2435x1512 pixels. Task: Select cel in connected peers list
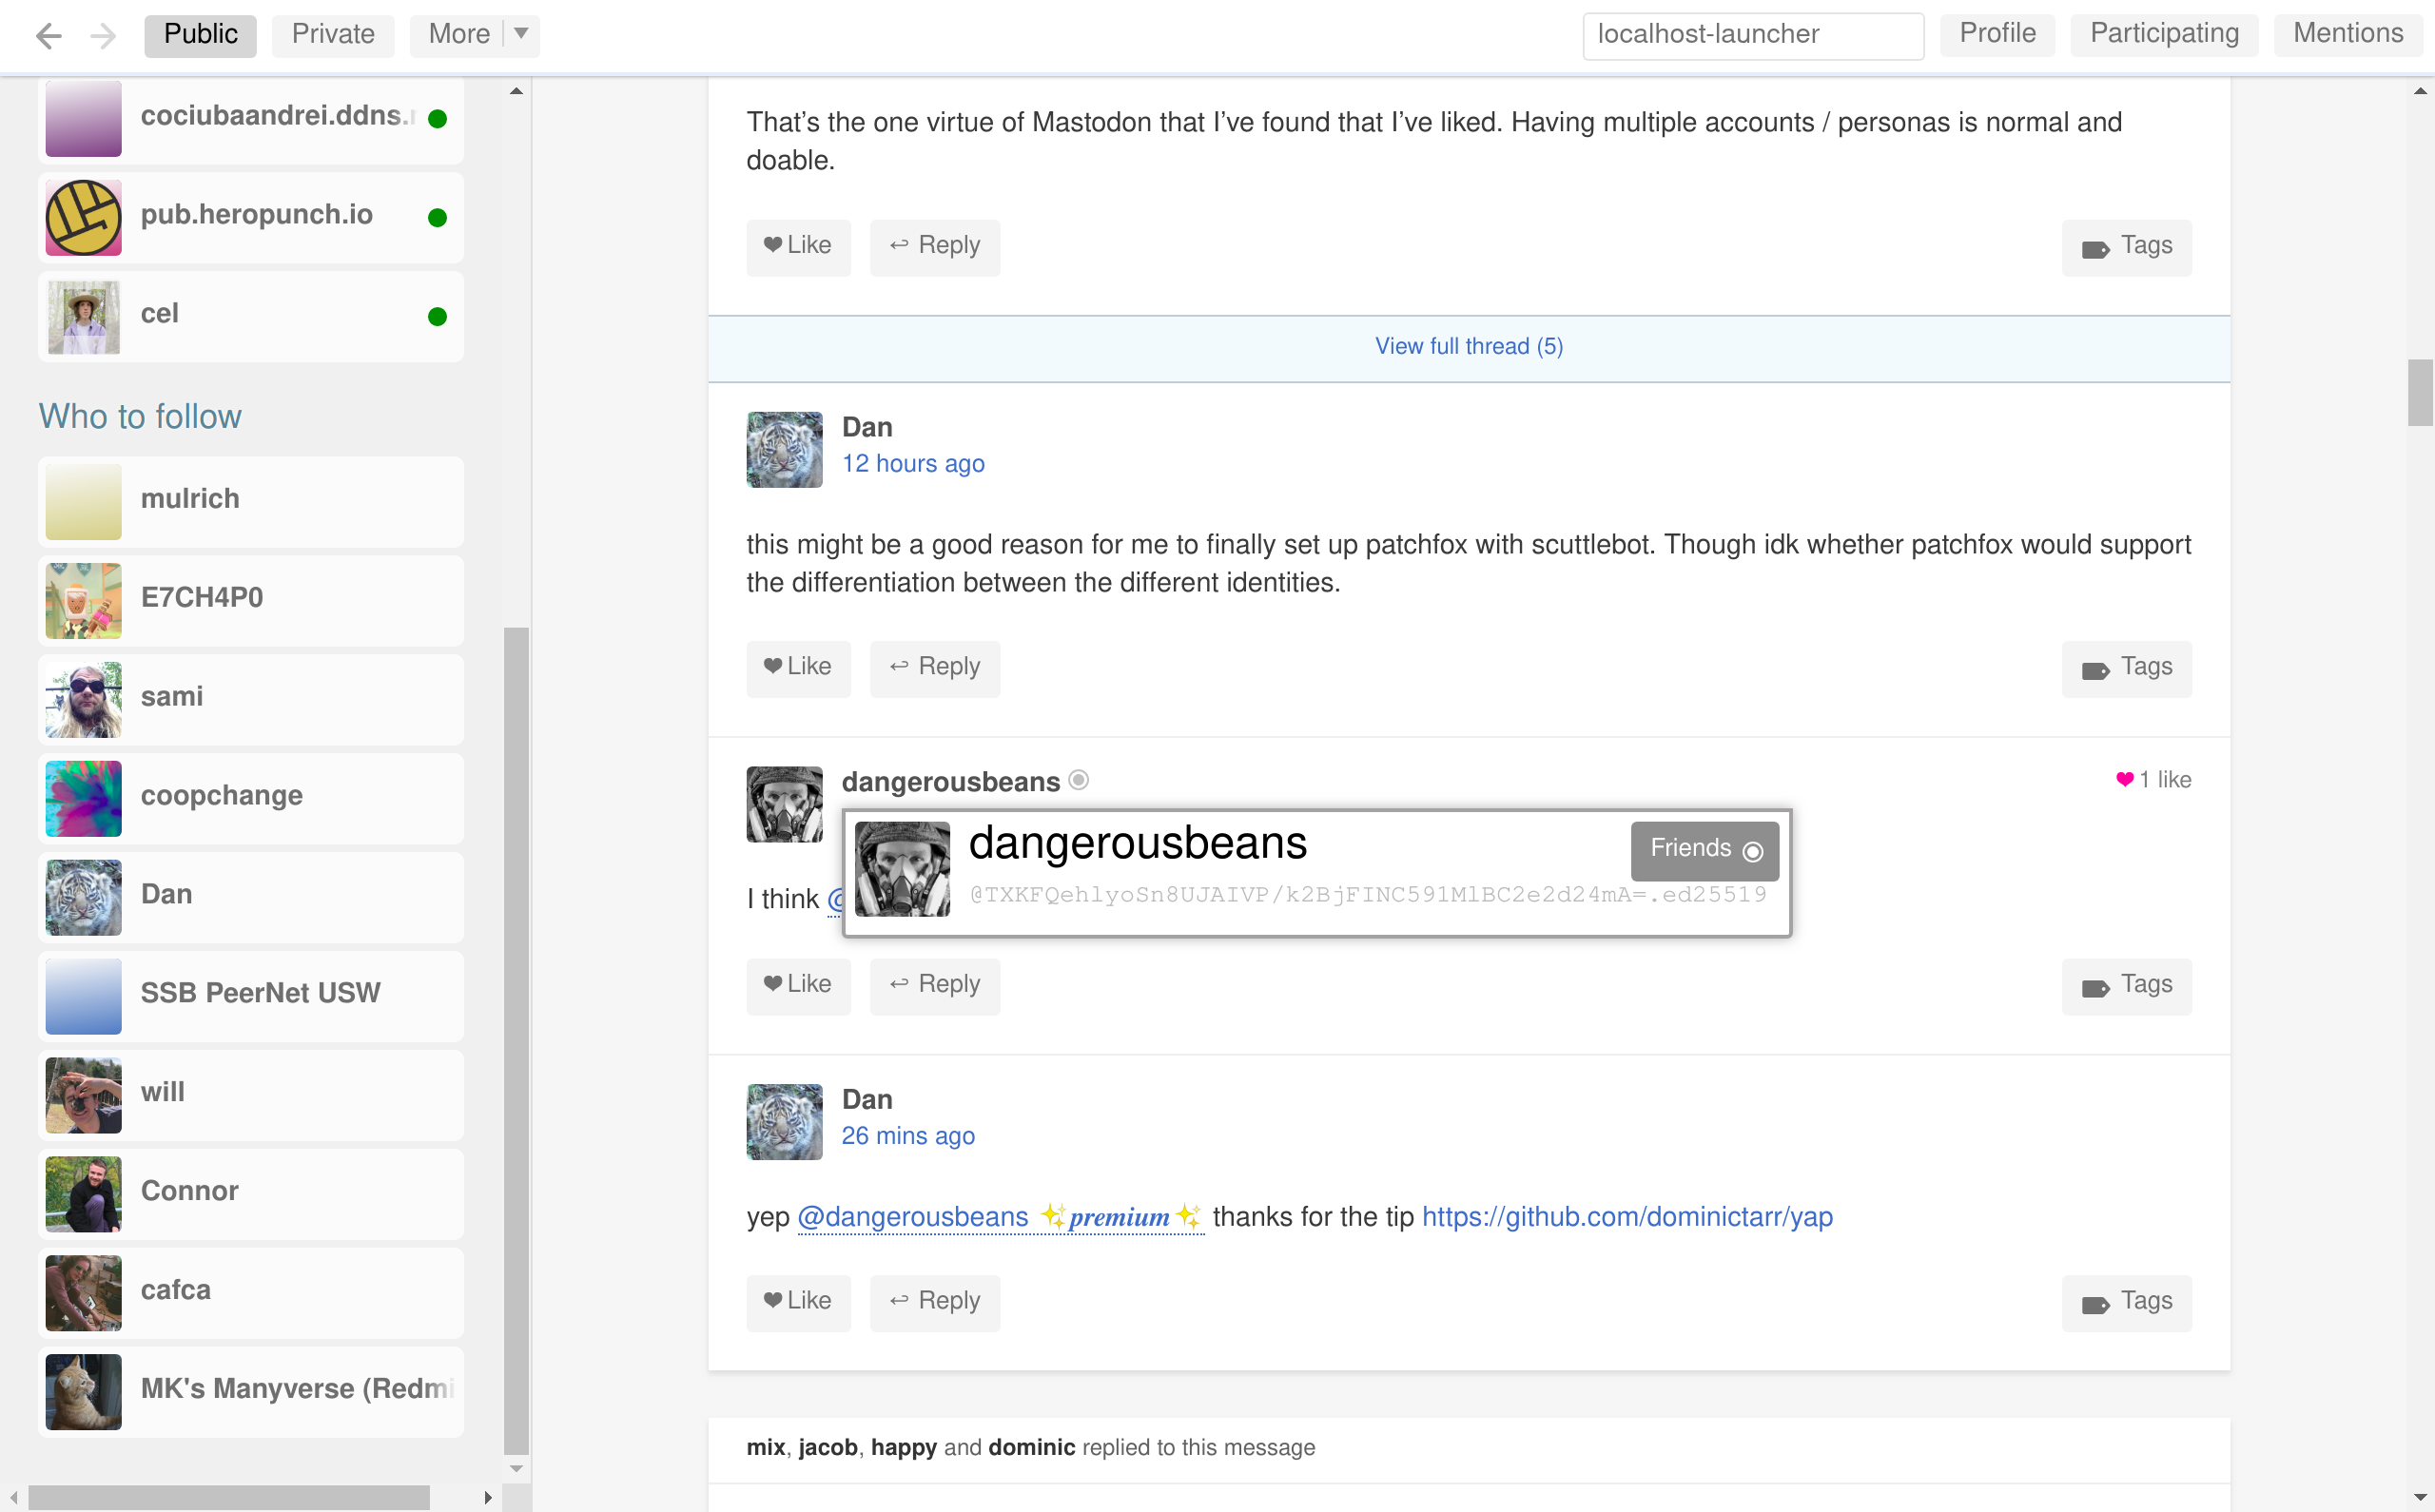point(251,316)
